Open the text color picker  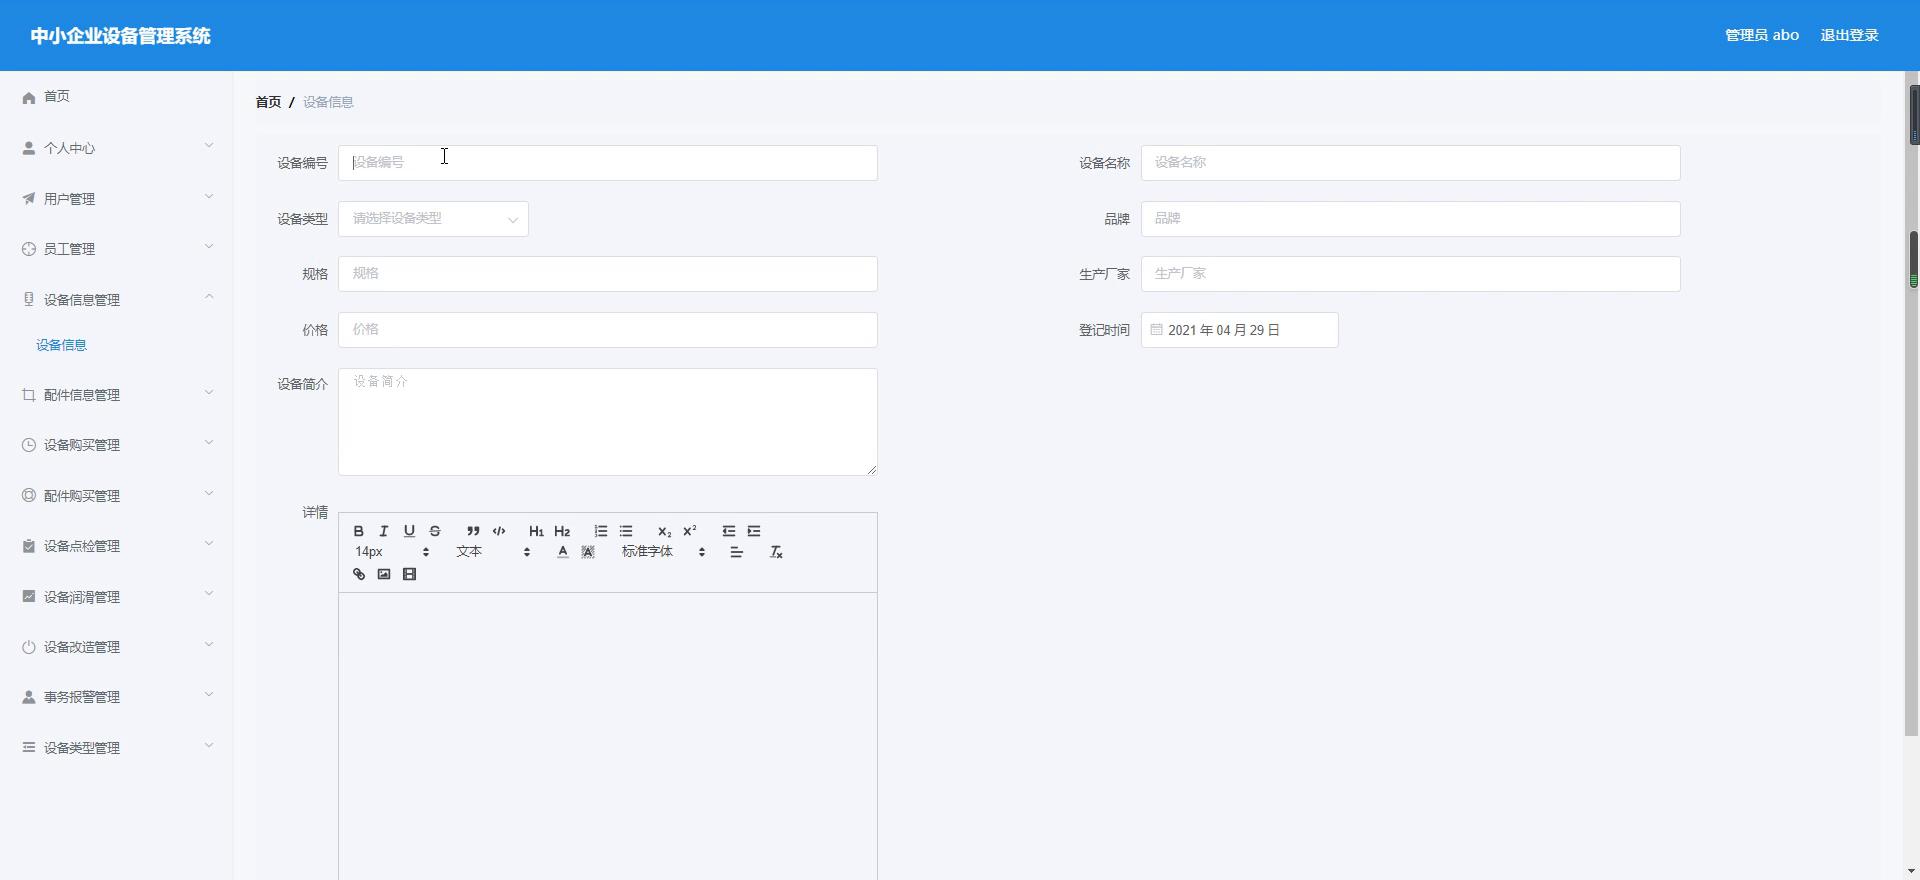click(563, 552)
